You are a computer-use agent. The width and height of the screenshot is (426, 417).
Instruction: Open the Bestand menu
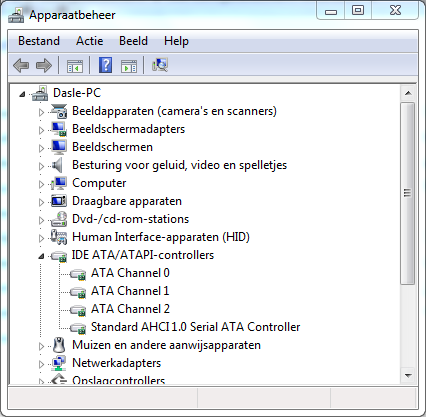point(39,41)
